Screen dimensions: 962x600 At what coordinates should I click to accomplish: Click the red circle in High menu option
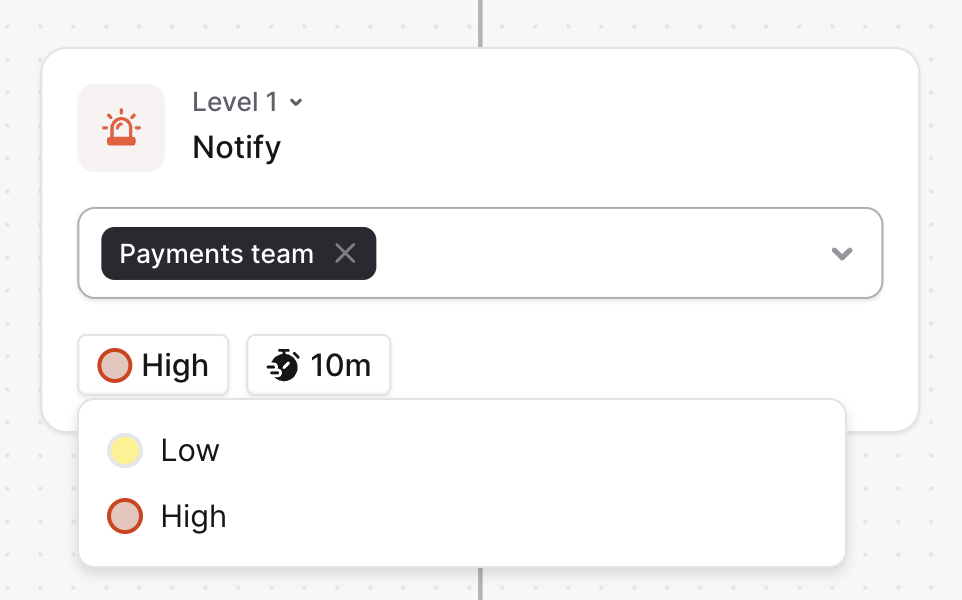click(x=124, y=517)
